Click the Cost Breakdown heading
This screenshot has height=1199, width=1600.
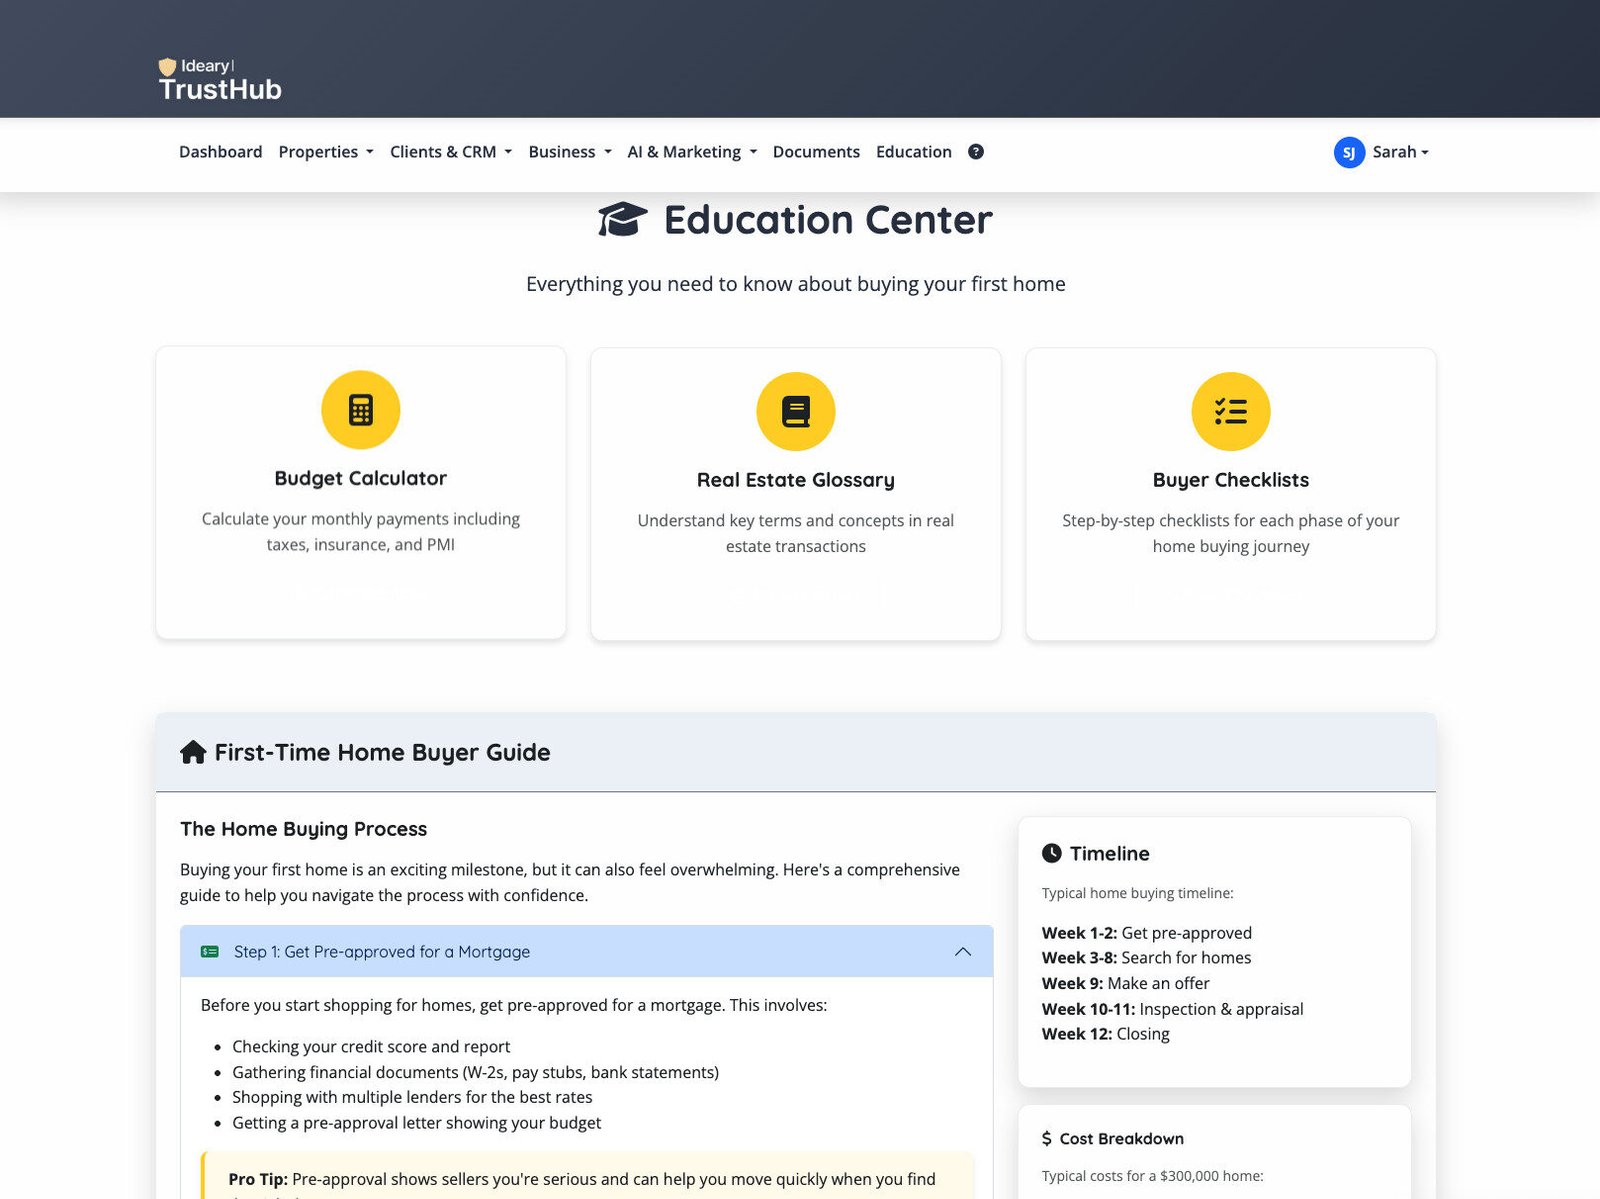pyautogui.click(x=1122, y=1139)
